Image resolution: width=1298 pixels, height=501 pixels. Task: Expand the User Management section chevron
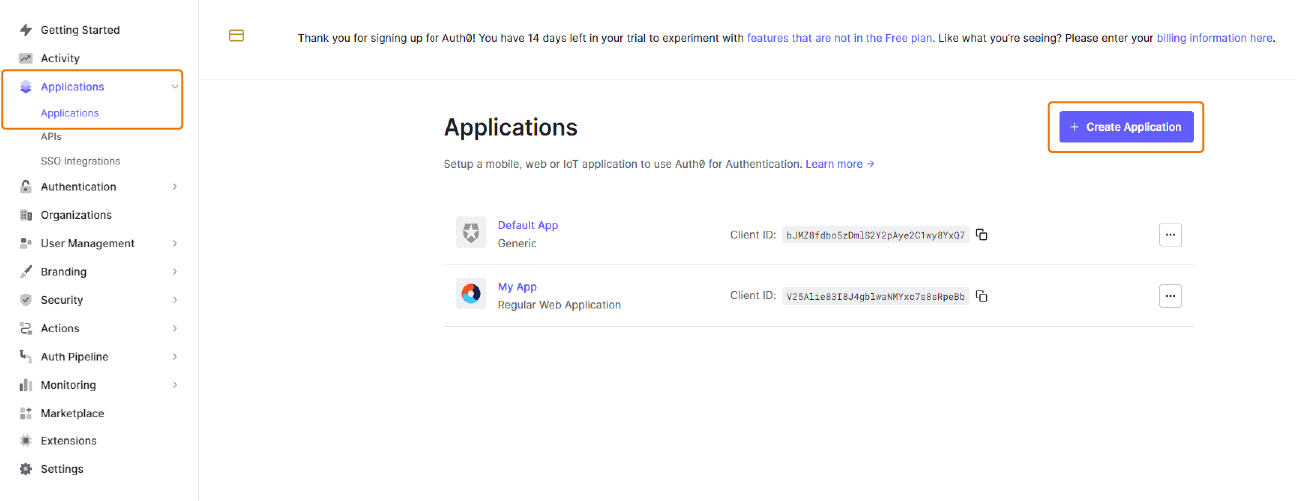point(175,243)
